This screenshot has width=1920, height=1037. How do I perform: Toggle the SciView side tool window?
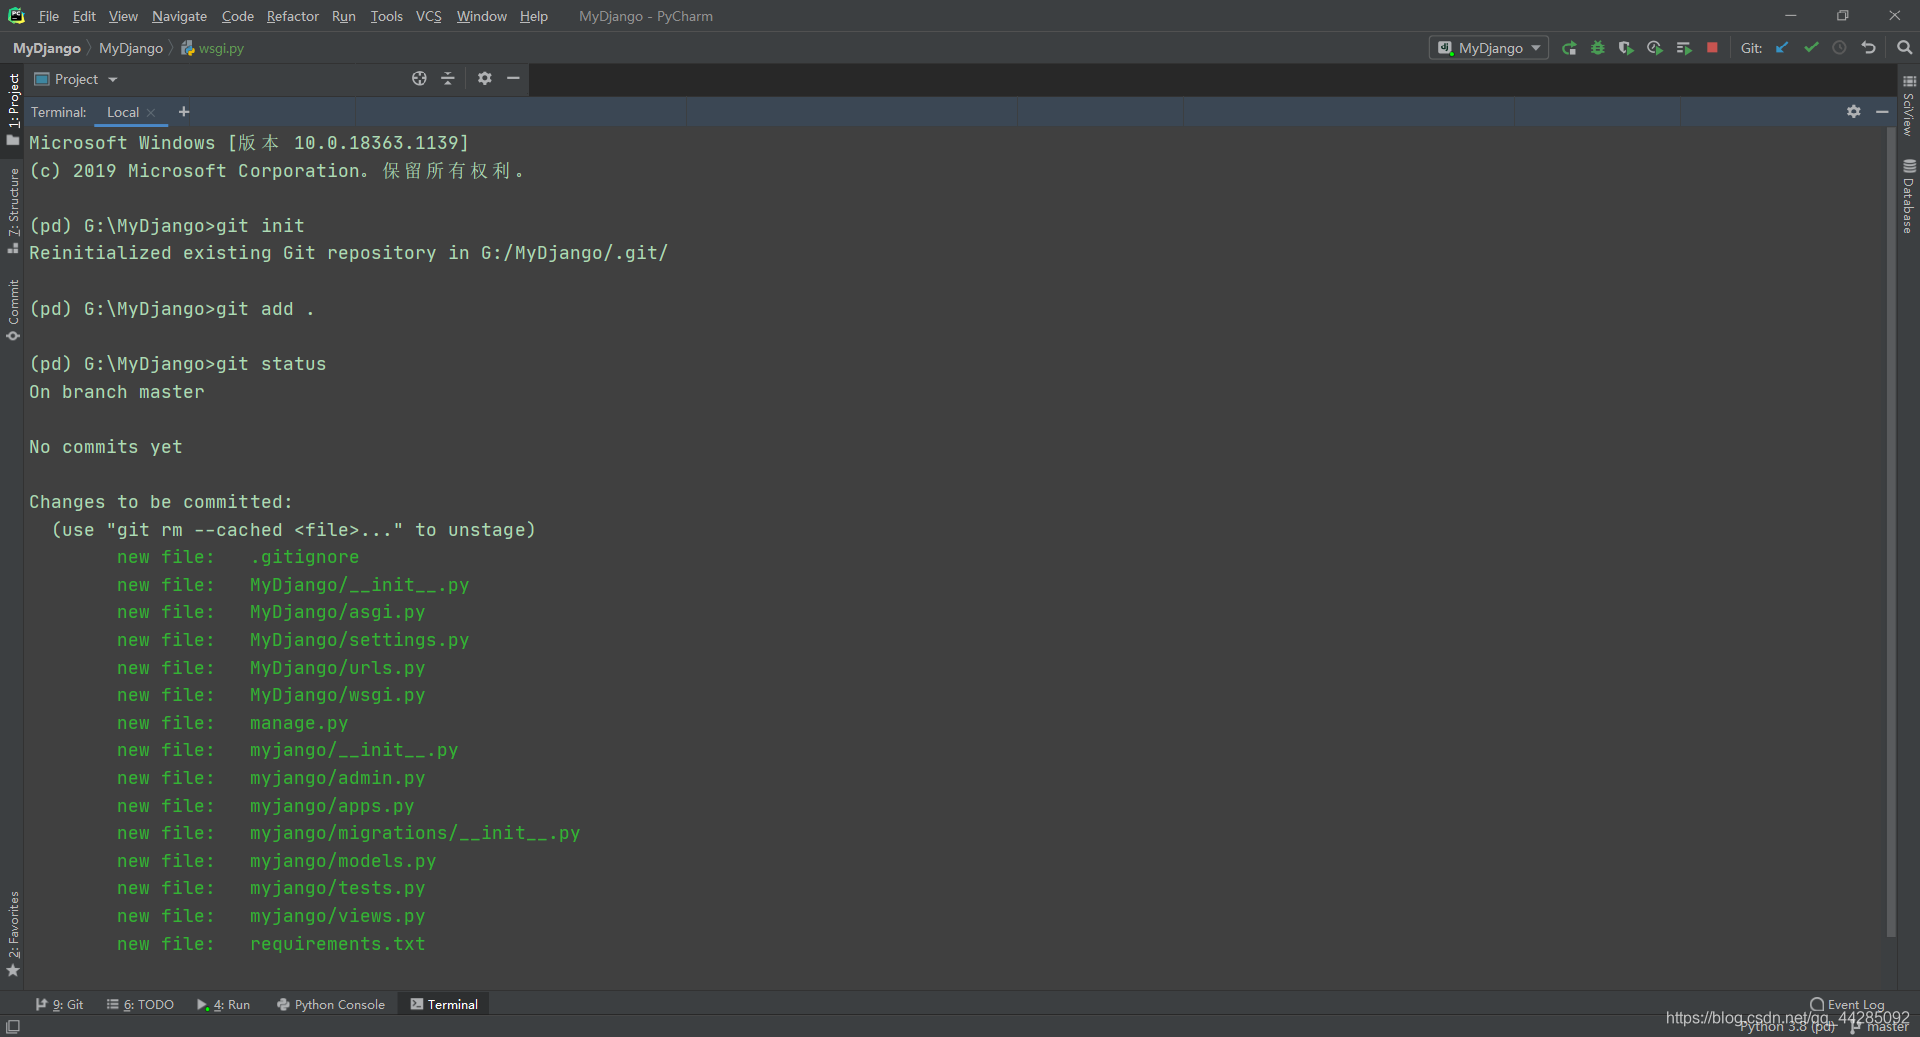click(1908, 106)
